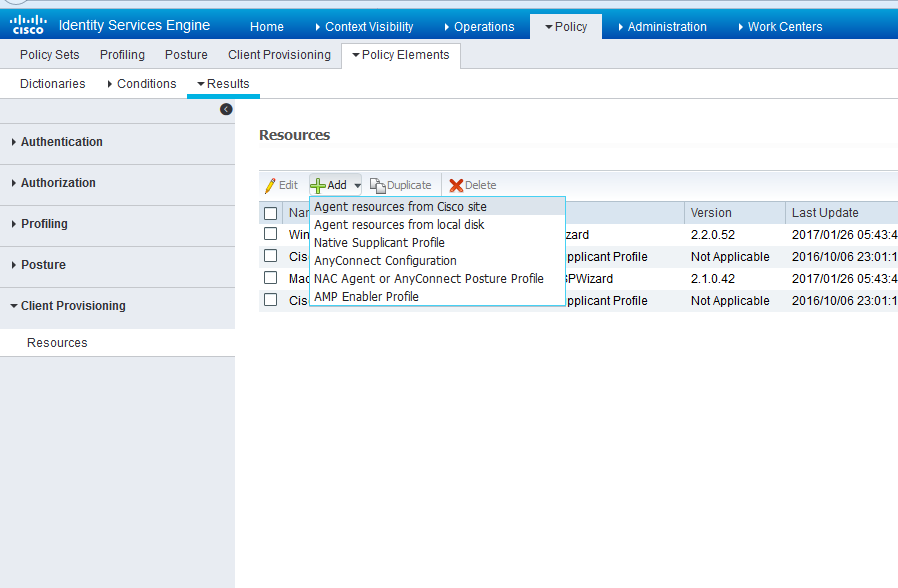Viewport: 898px width, 588px height.
Task: Check the row with version 2.2.0.52
Action: (x=270, y=234)
